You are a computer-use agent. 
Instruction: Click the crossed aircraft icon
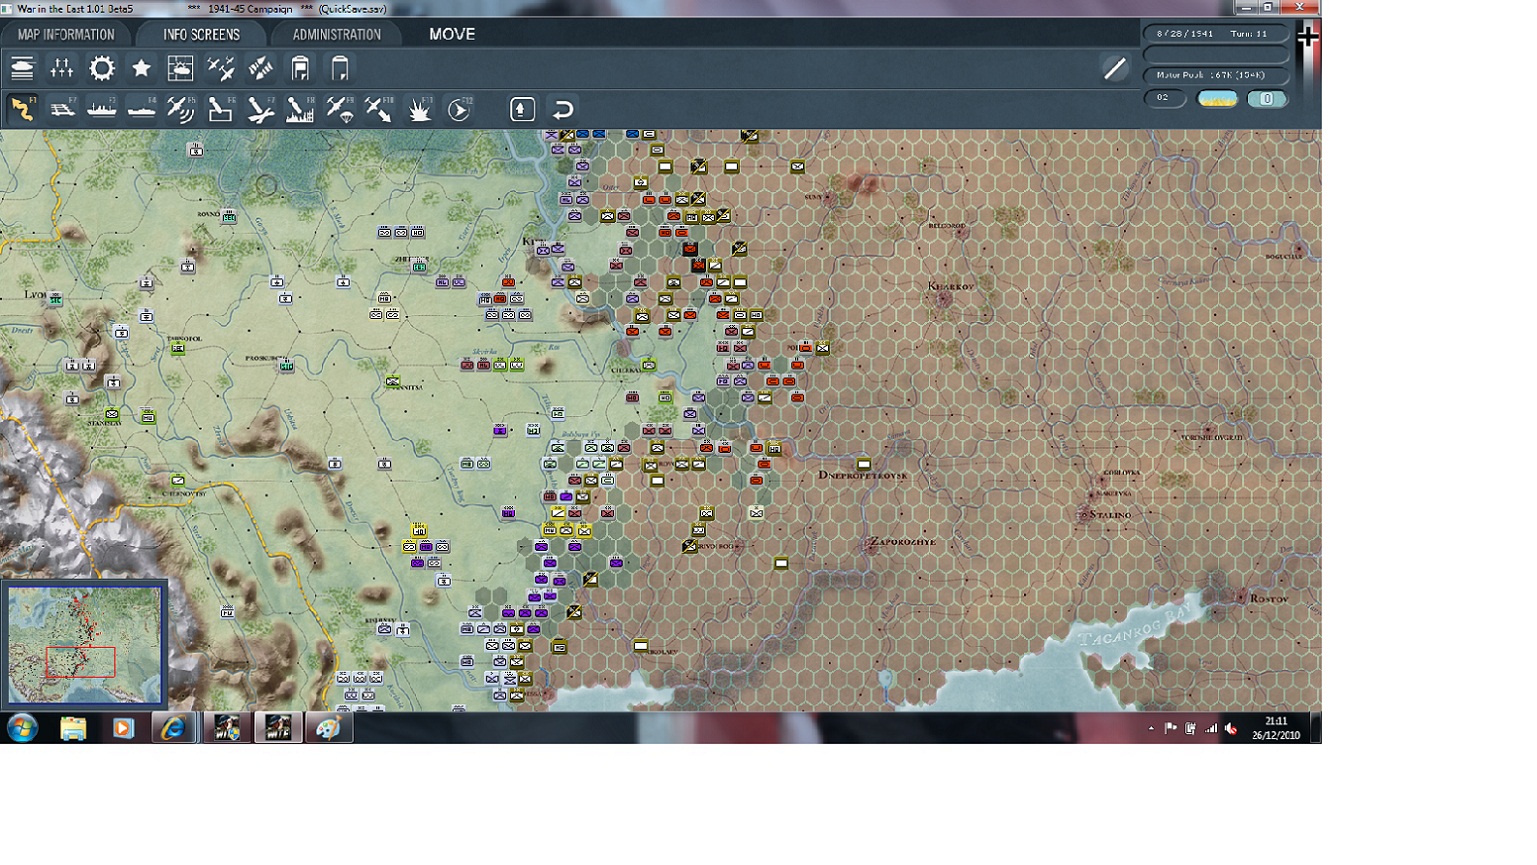(260, 68)
